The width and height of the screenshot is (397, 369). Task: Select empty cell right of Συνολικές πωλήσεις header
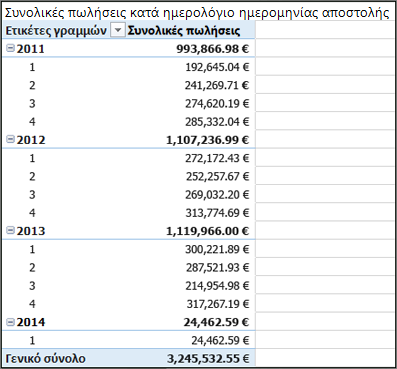click(325, 30)
